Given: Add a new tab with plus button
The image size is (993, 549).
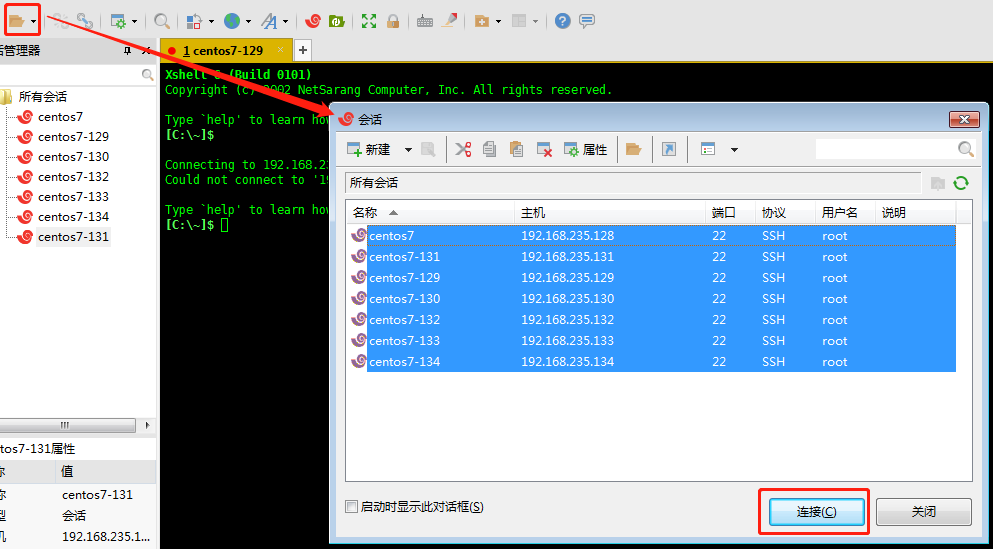Looking at the screenshot, I should click(303, 50).
